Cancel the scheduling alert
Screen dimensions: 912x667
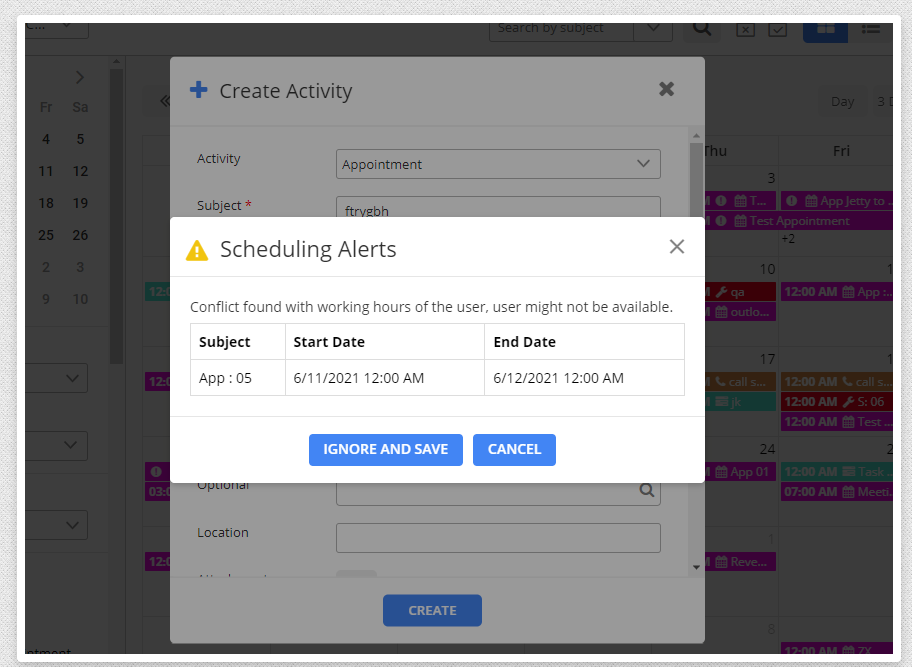pos(514,450)
